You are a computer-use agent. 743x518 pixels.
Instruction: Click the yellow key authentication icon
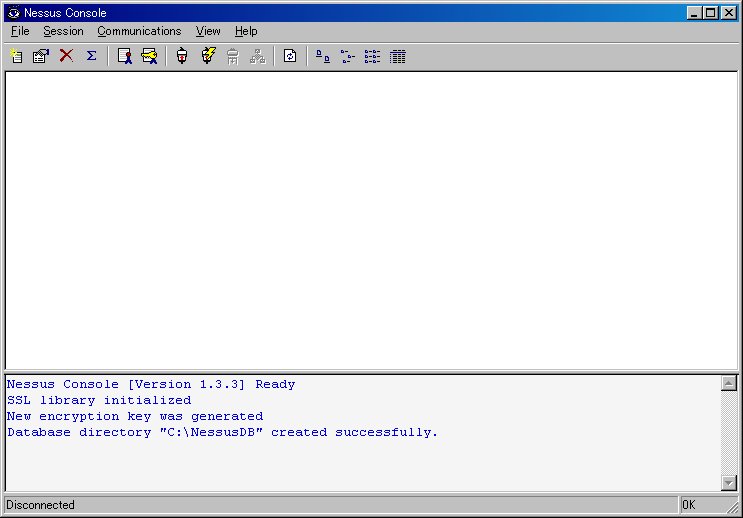click(149, 56)
